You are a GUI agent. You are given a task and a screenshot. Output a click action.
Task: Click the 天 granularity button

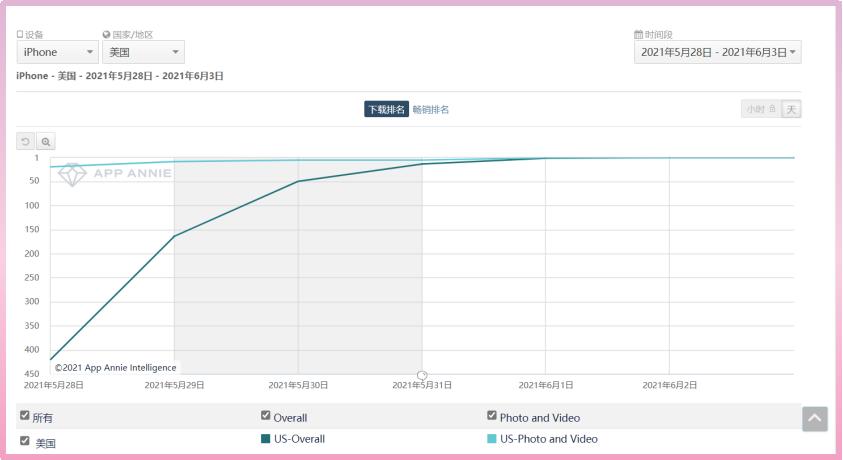tap(791, 110)
